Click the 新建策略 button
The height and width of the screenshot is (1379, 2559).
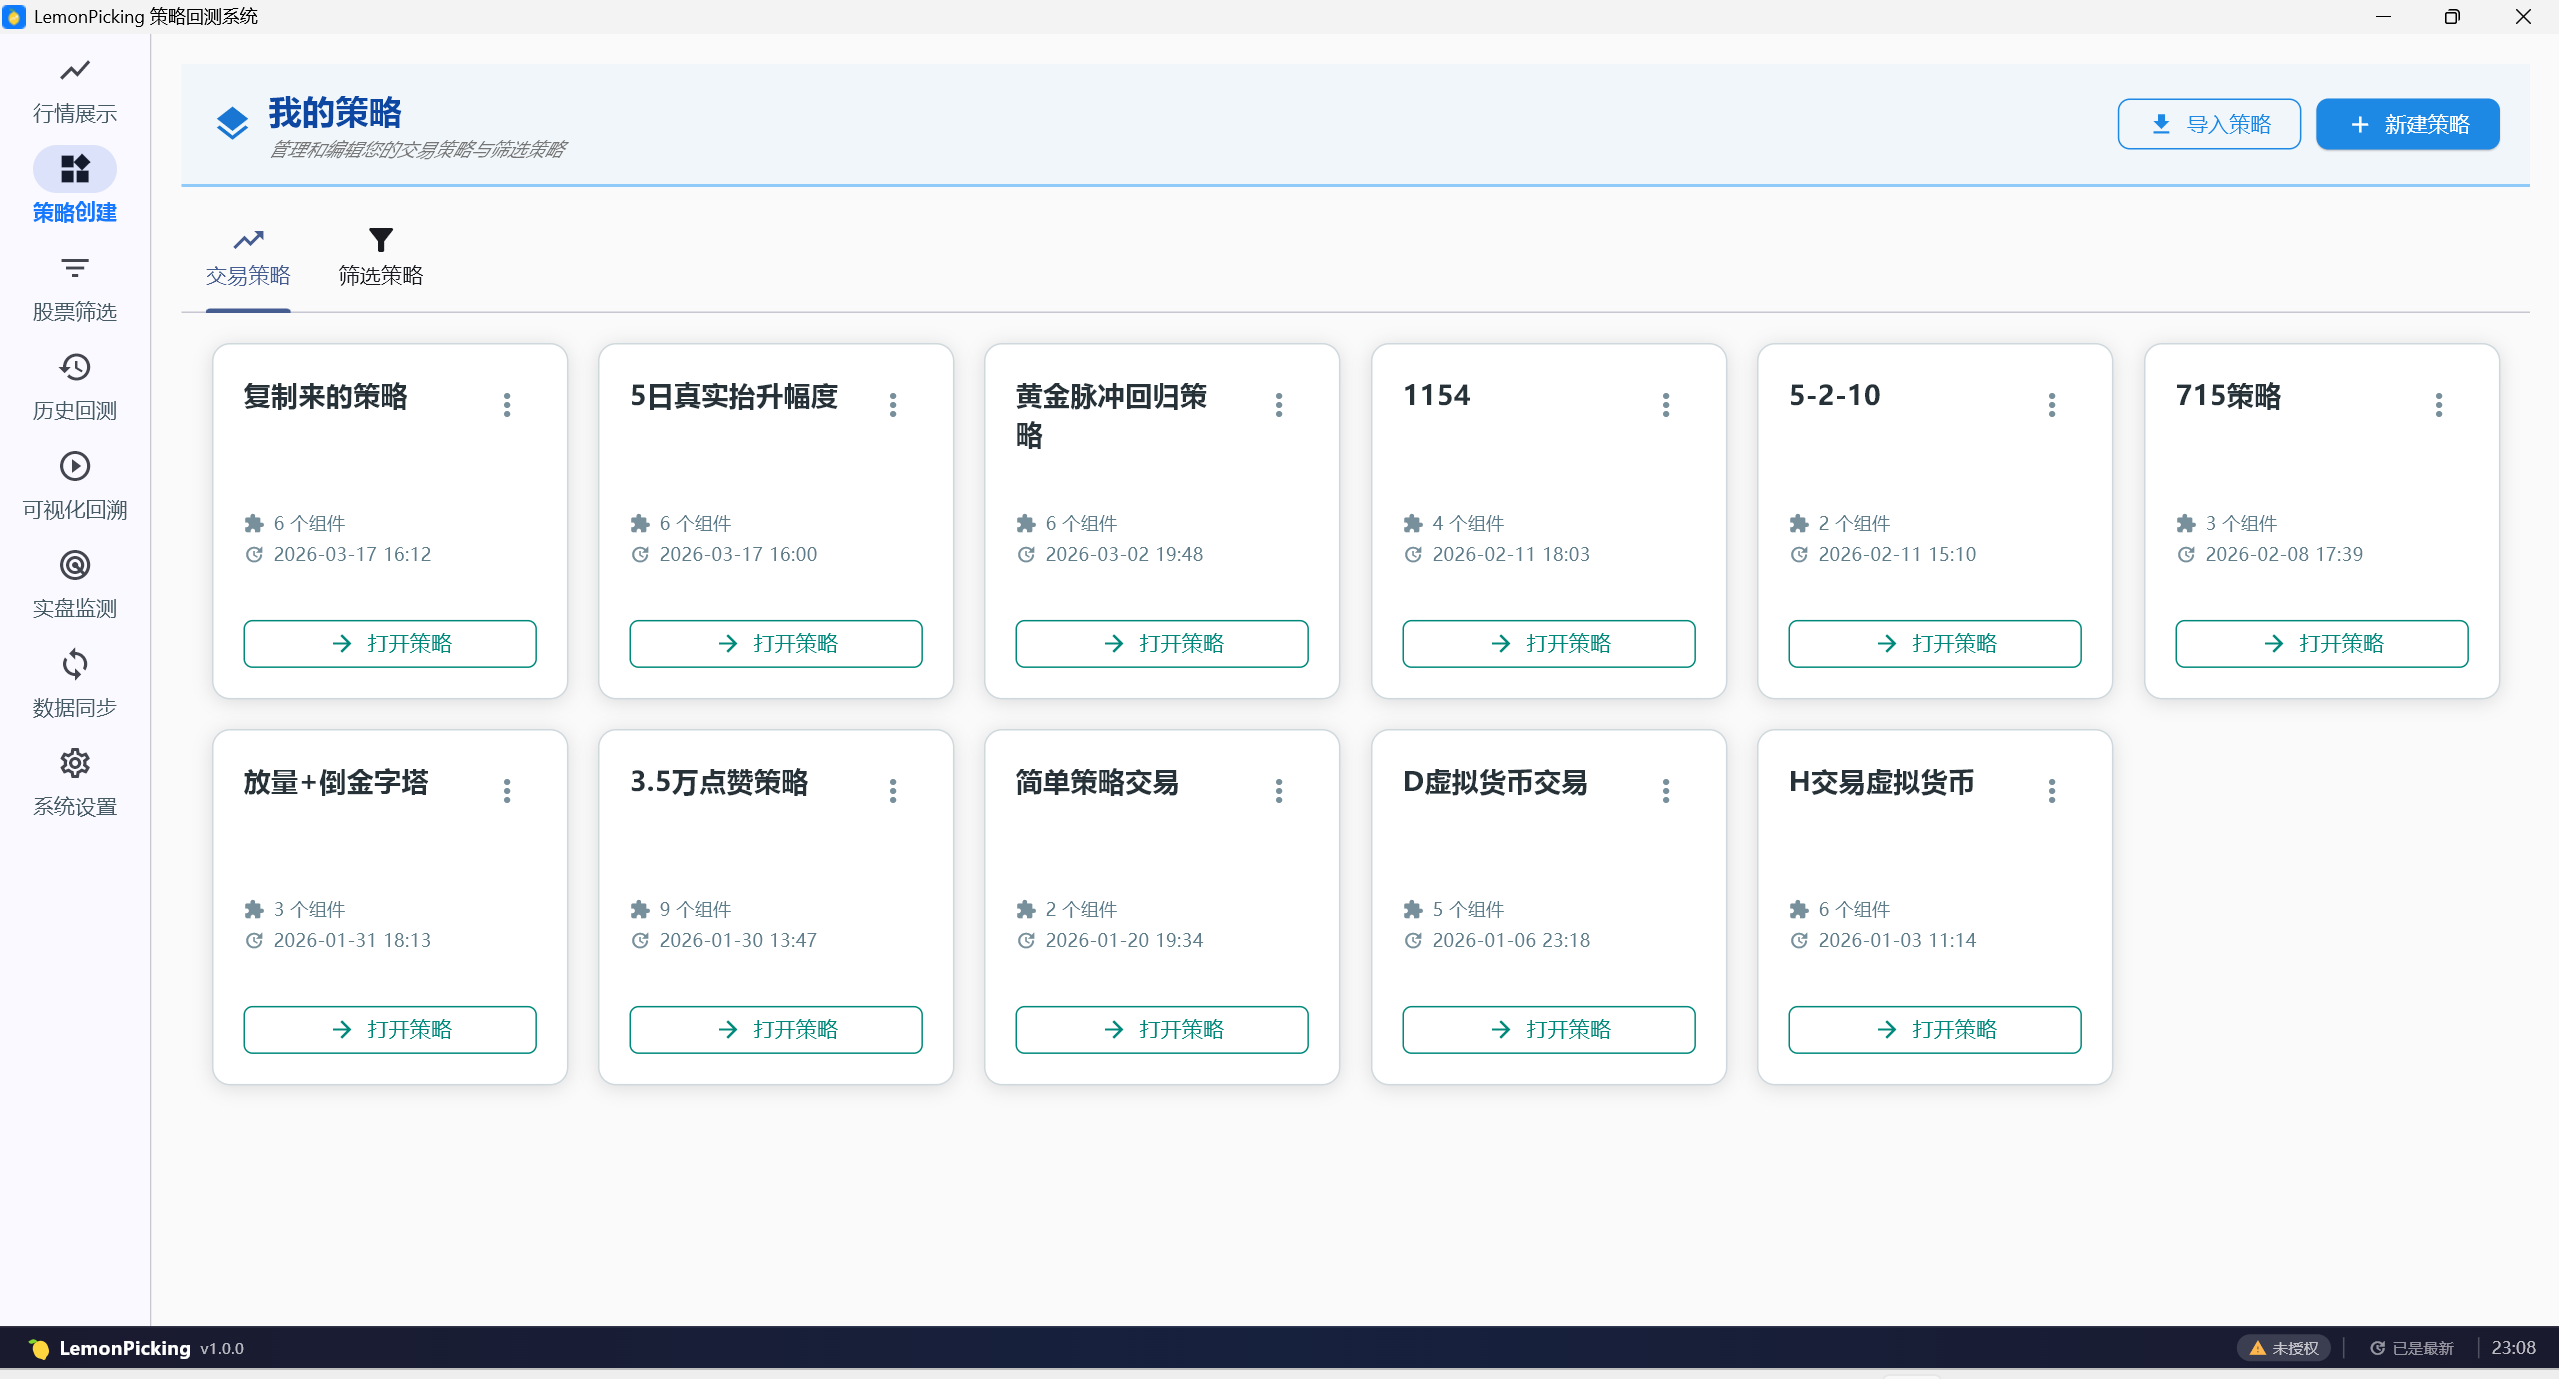pyautogui.click(x=2407, y=124)
